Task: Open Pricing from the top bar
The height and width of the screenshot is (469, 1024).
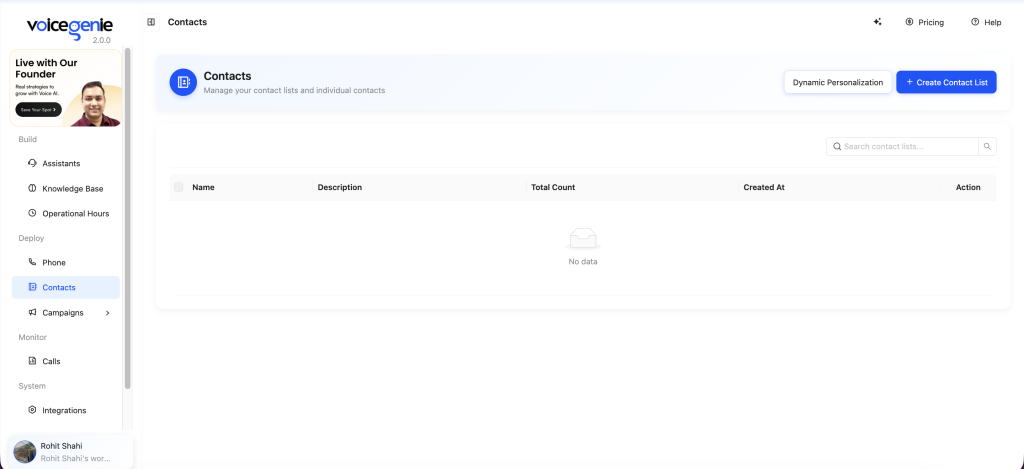Action: tap(924, 22)
